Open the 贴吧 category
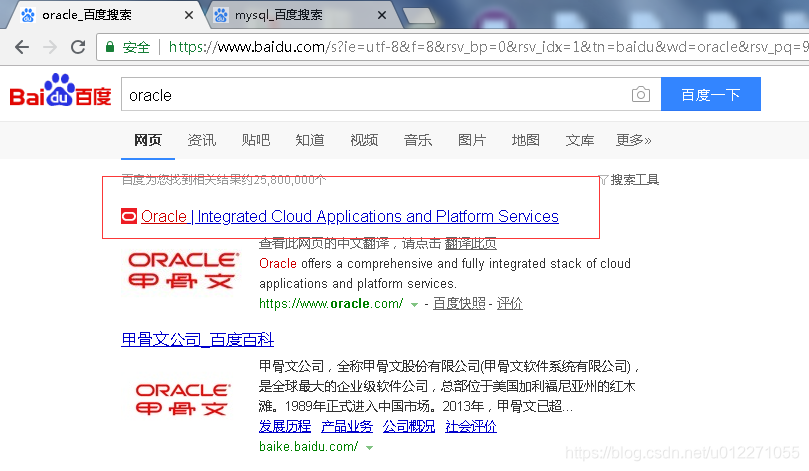 point(256,140)
